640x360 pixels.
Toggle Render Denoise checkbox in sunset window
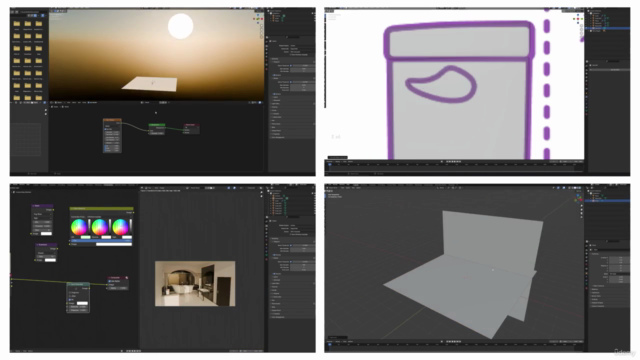tap(274, 94)
